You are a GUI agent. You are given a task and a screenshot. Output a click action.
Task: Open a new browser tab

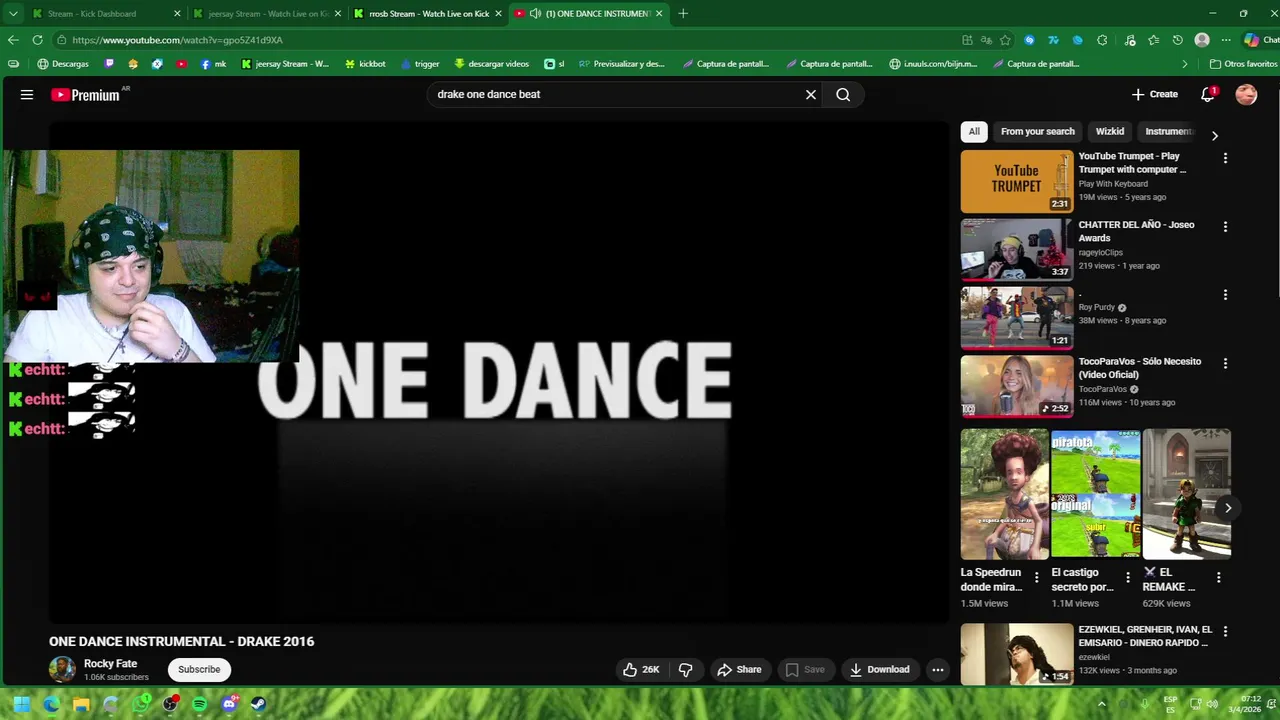683,14
